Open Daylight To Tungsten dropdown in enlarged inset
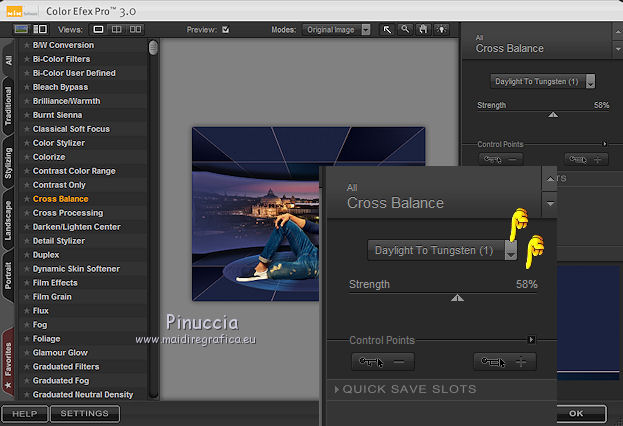The width and height of the screenshot is (623, 426). 442,250
